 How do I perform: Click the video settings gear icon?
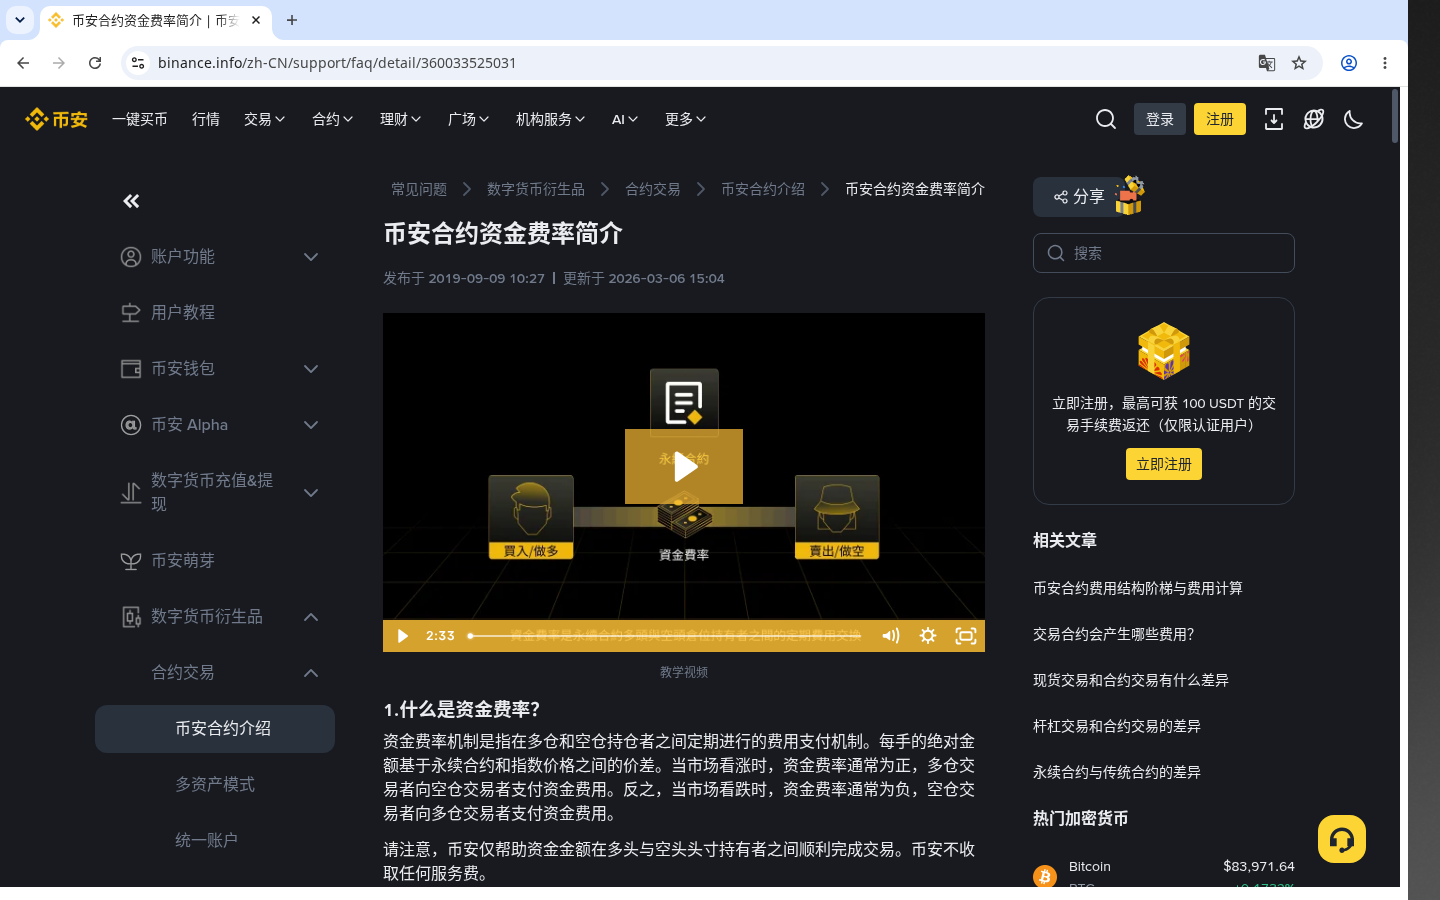928,636
